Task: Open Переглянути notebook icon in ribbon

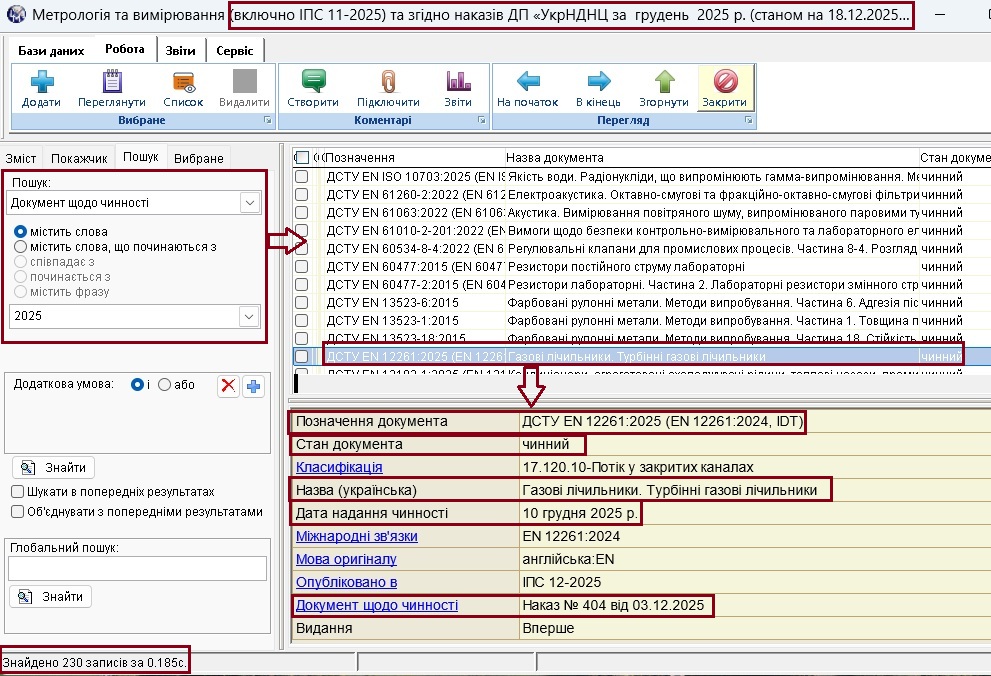Action: (111, 82)
